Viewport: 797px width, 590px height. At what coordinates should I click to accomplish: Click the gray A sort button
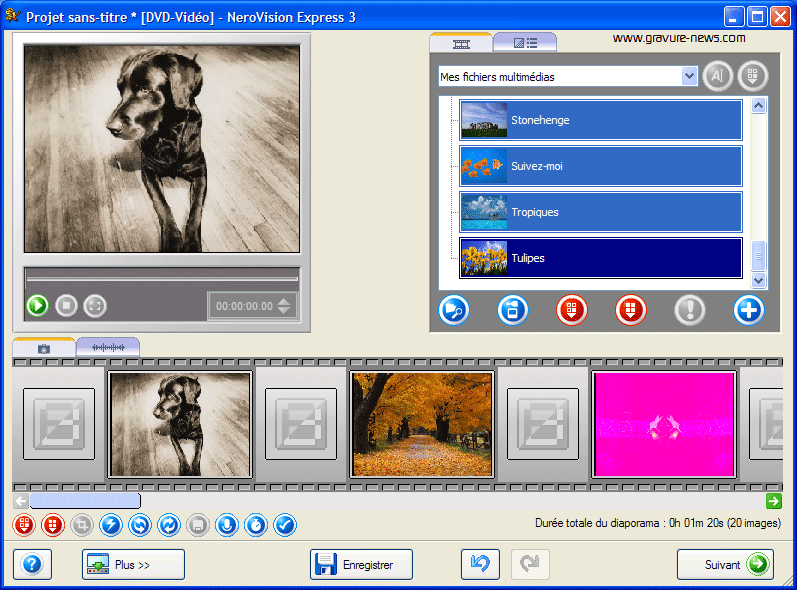(x=717, y=76)
